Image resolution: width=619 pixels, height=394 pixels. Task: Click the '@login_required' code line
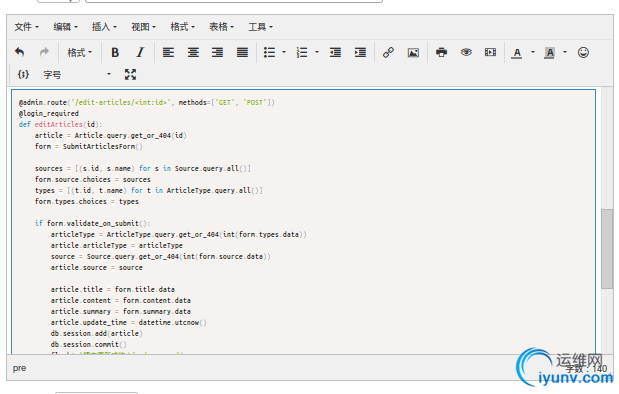coord(49,113)
